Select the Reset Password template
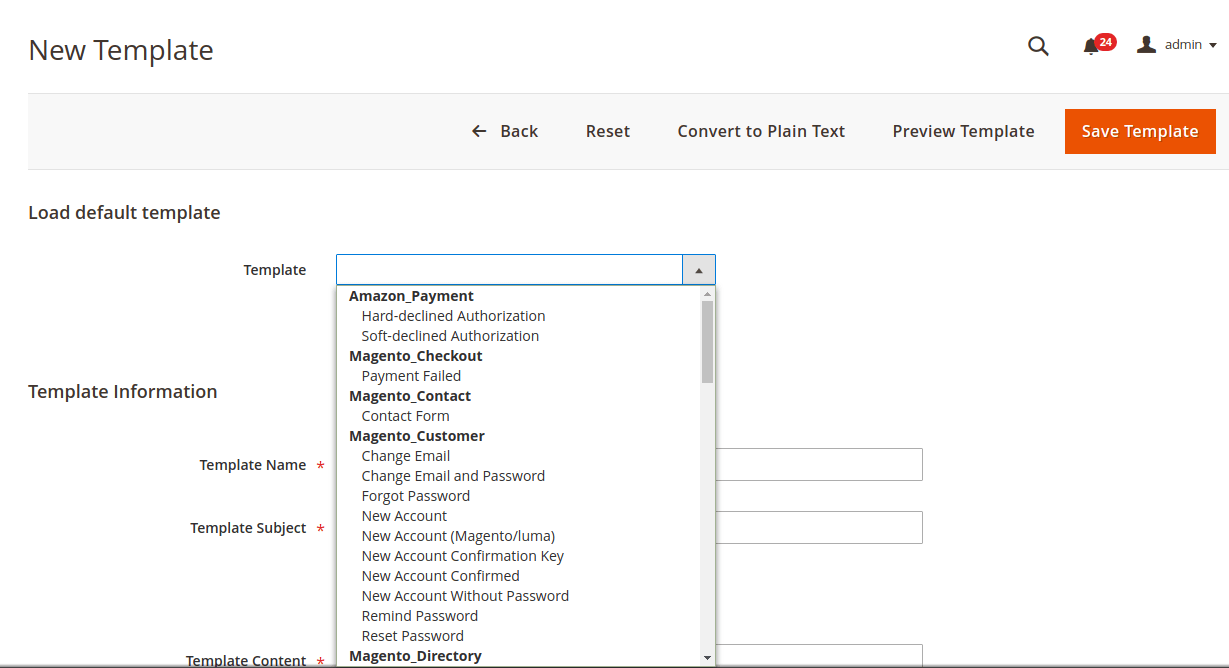Screen dimensions: 1229x668 click(x=412, y=636)
